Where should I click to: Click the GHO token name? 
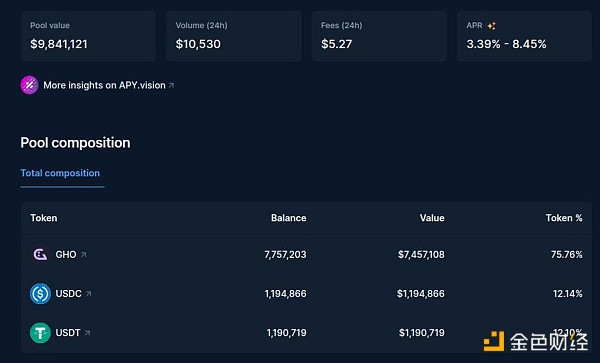coord(66,254)
